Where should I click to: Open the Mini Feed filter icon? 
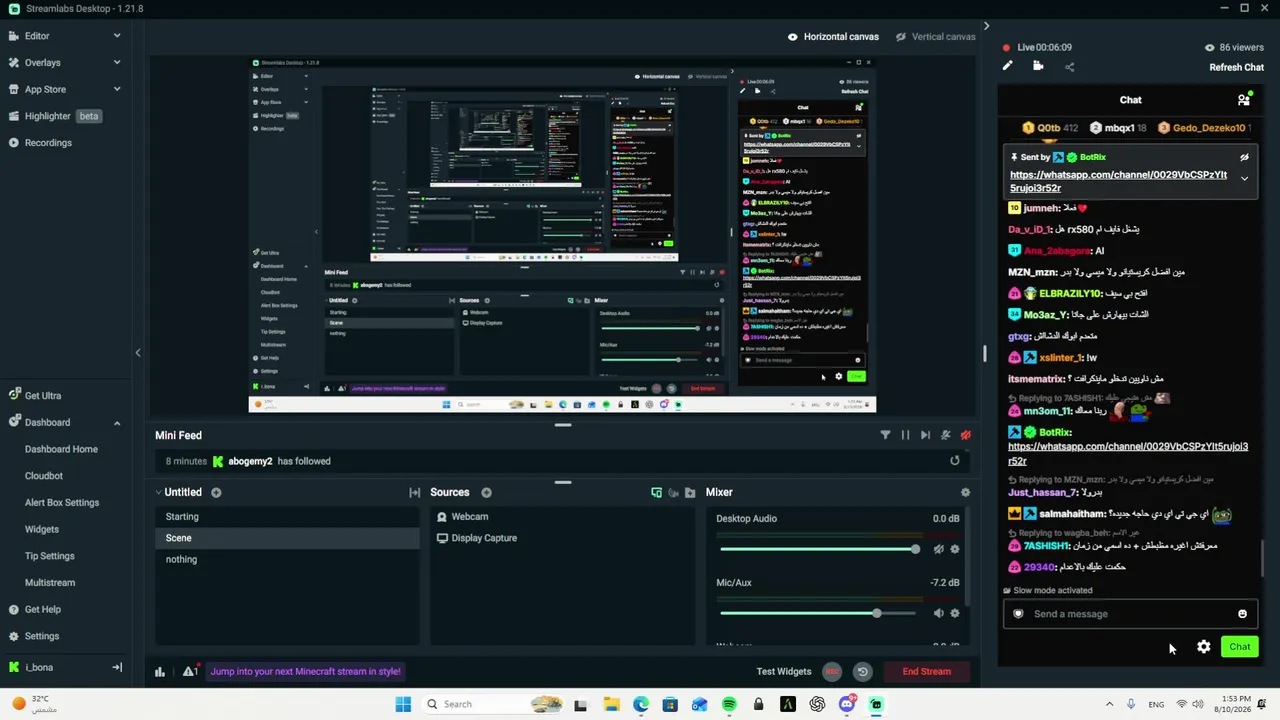pos(885,435)
